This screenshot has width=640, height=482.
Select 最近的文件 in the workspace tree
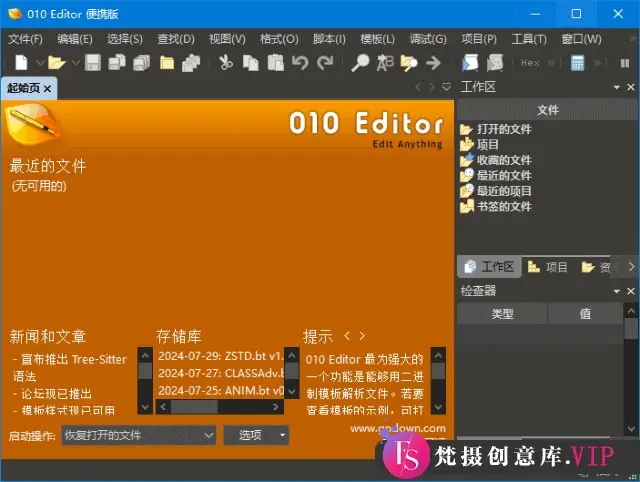pyautogui.click(x=496, y=175)
